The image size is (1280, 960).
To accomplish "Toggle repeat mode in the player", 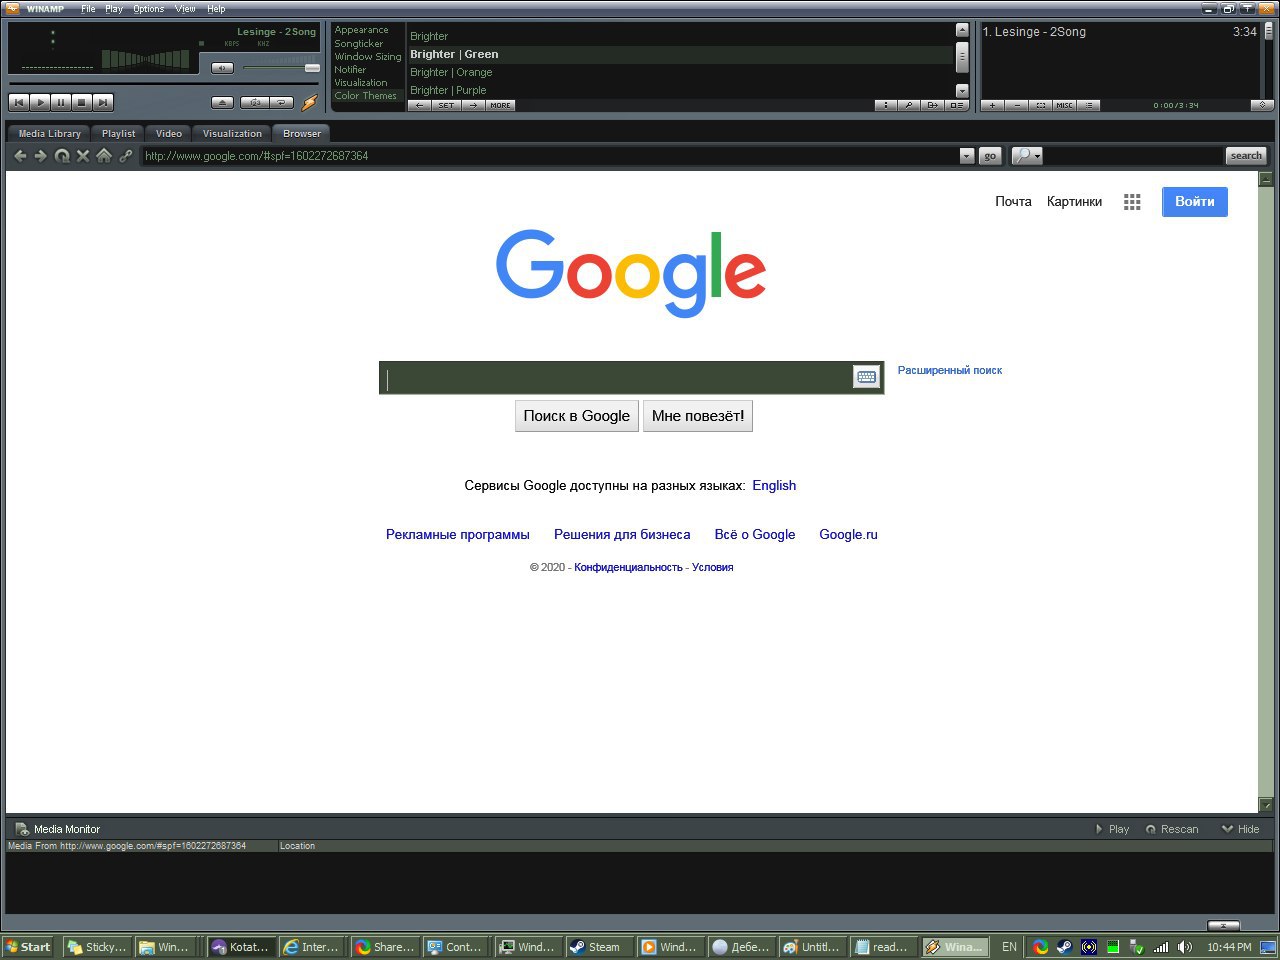I will click(x=282, y=102).
